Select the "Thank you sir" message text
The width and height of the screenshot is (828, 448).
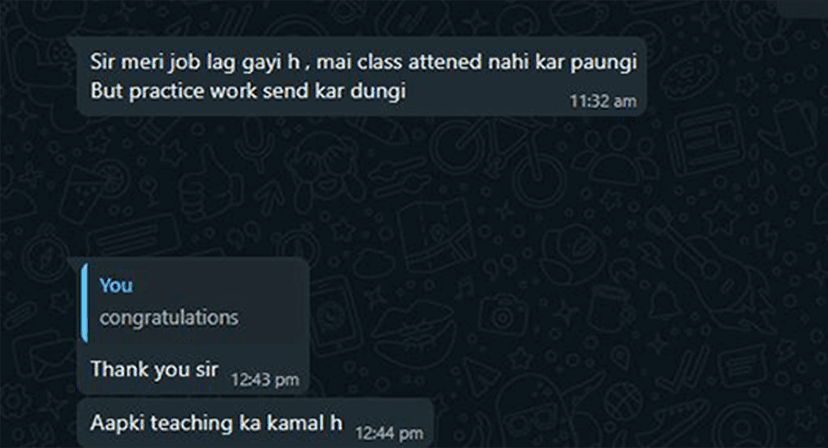[x=154, y=369]
